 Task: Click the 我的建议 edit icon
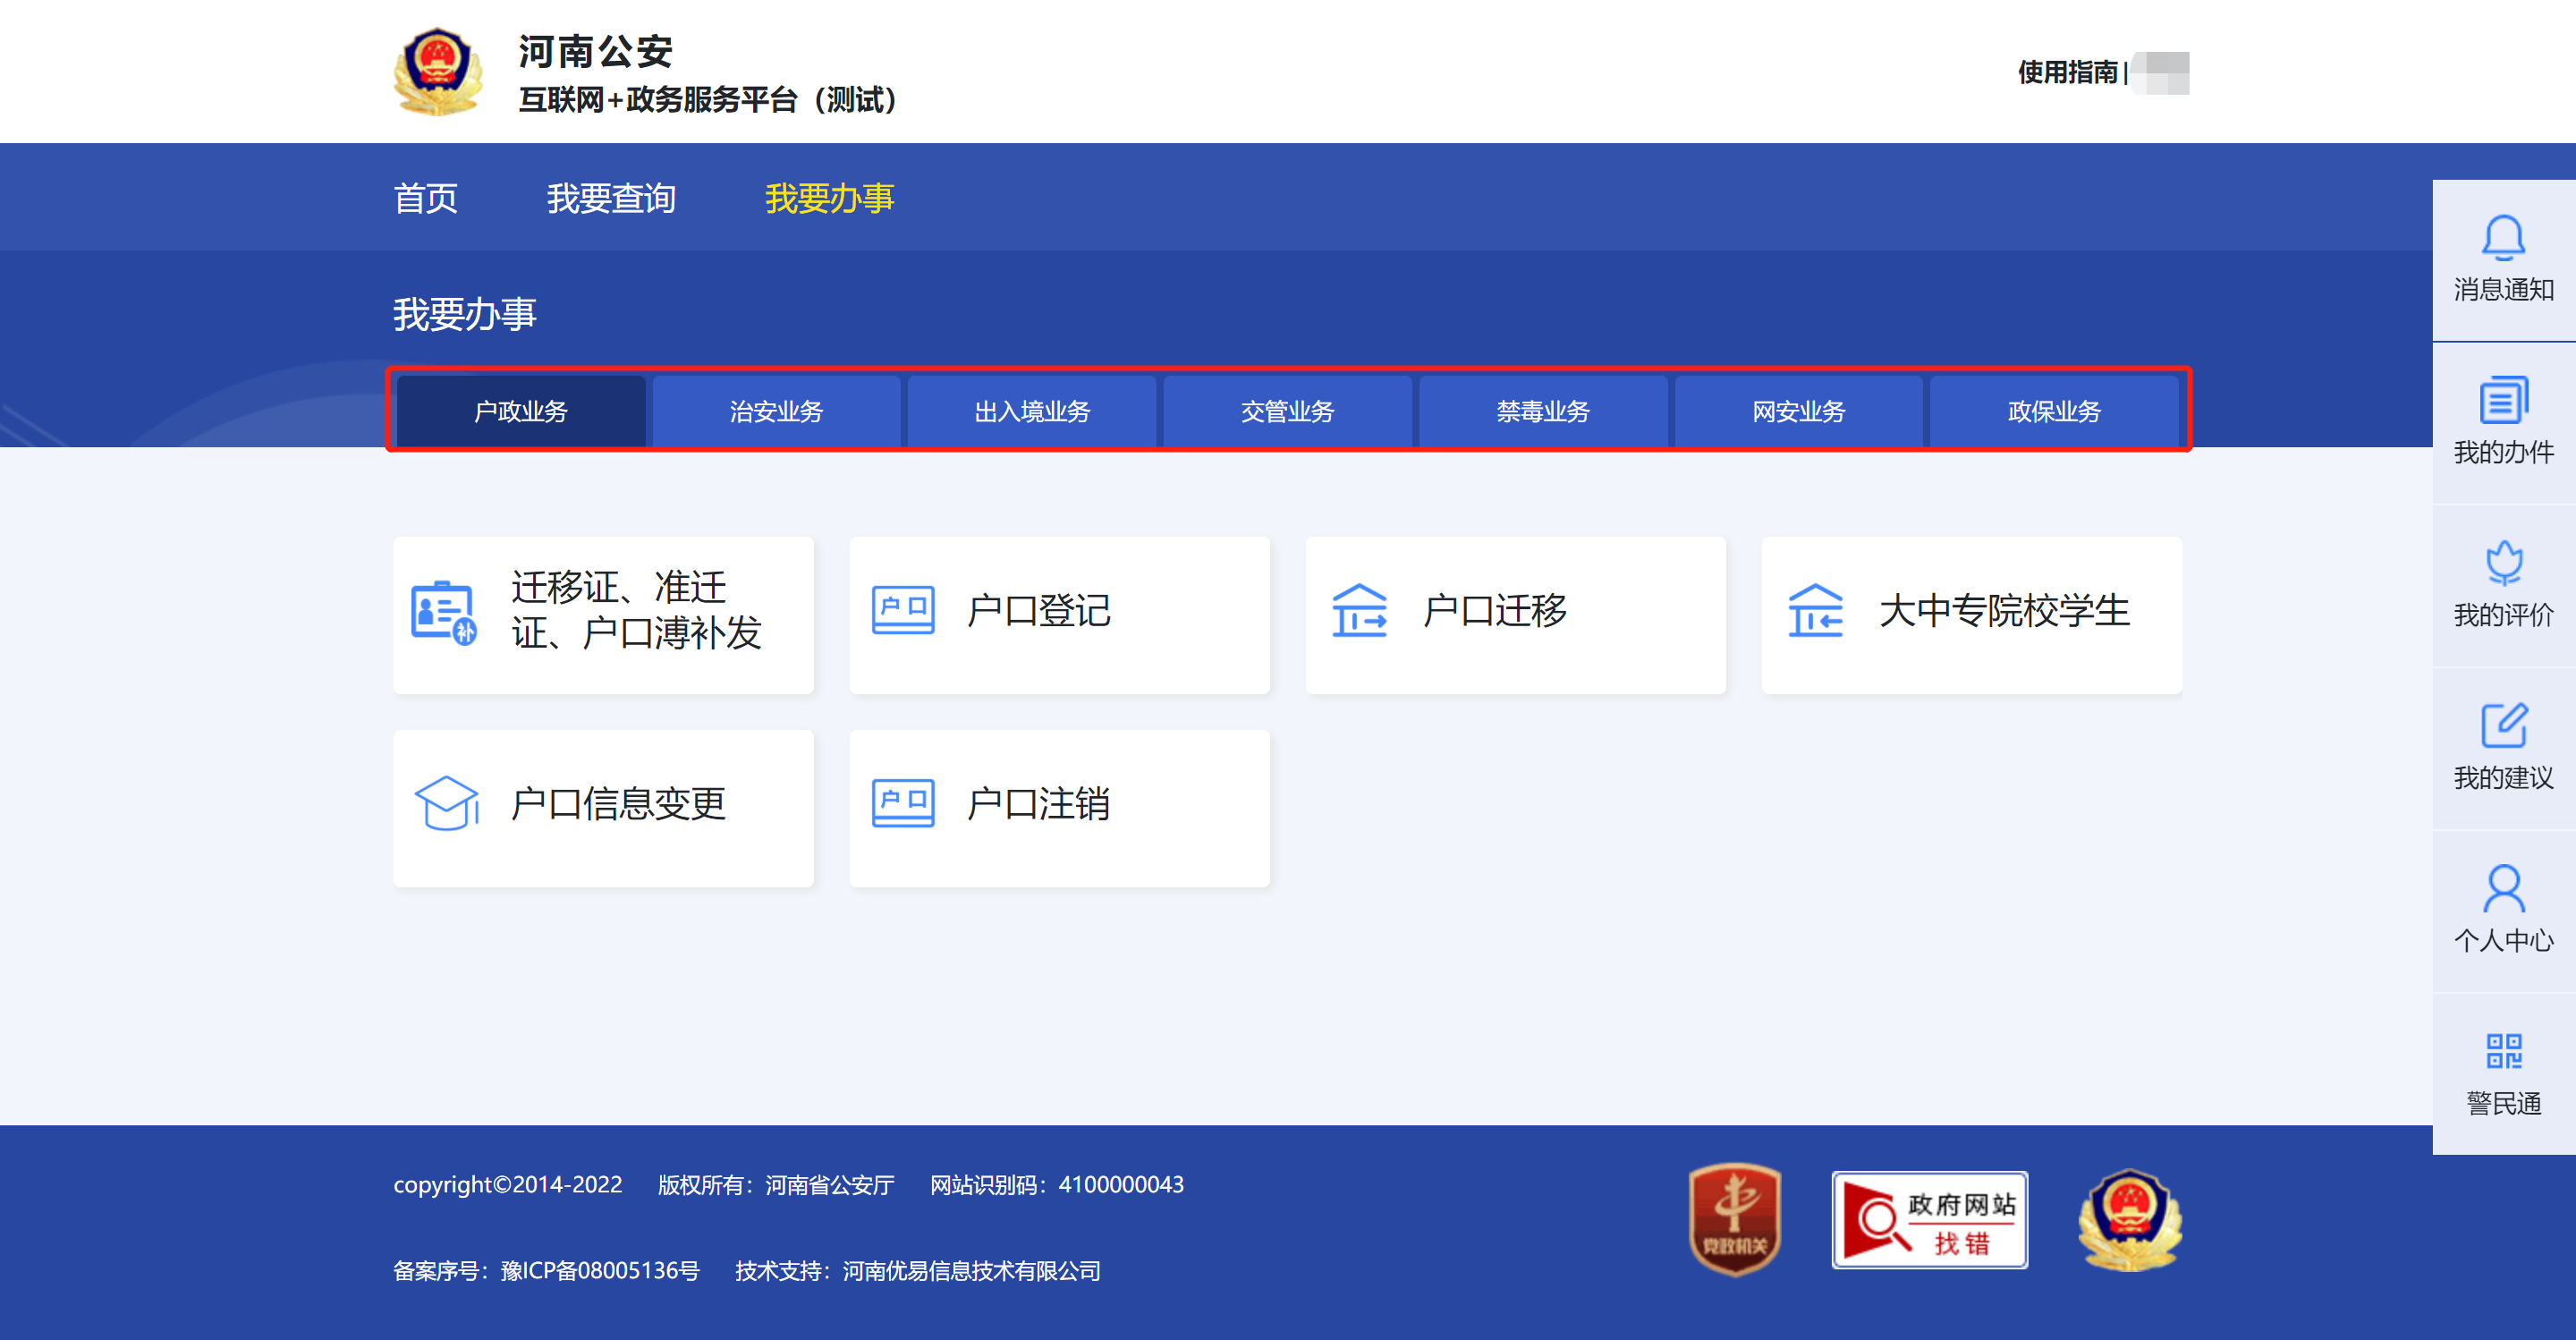pyautogui.click(x=2503, y=726)
